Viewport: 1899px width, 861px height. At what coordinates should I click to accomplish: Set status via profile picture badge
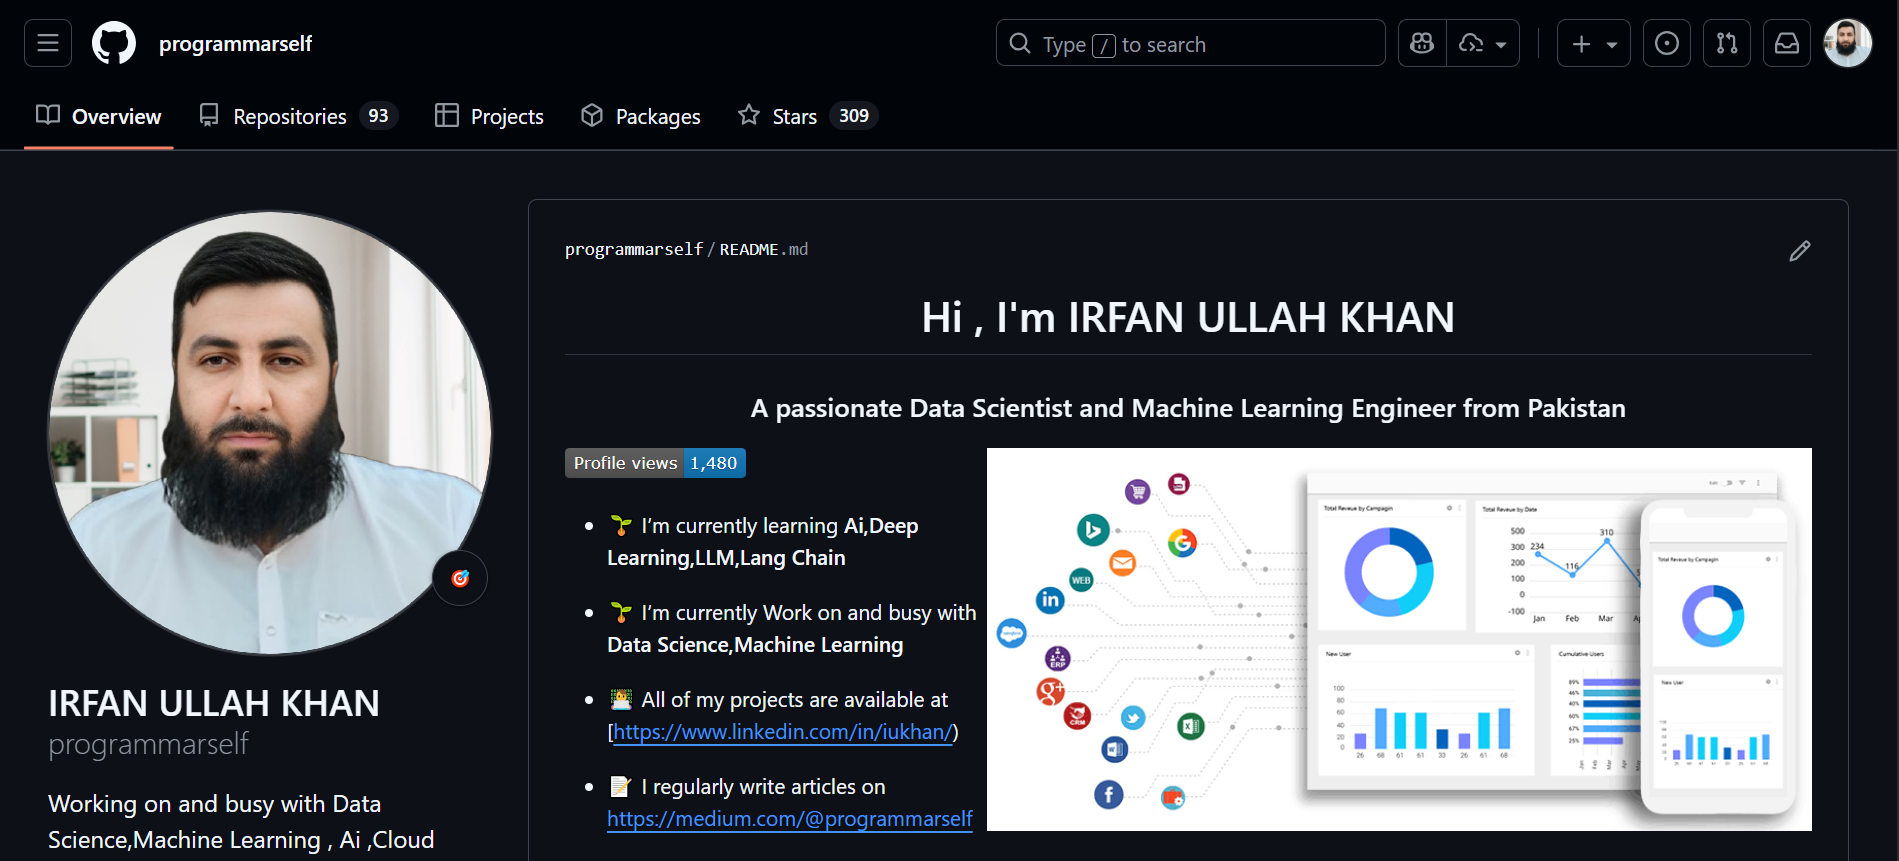tap(460, 578)
